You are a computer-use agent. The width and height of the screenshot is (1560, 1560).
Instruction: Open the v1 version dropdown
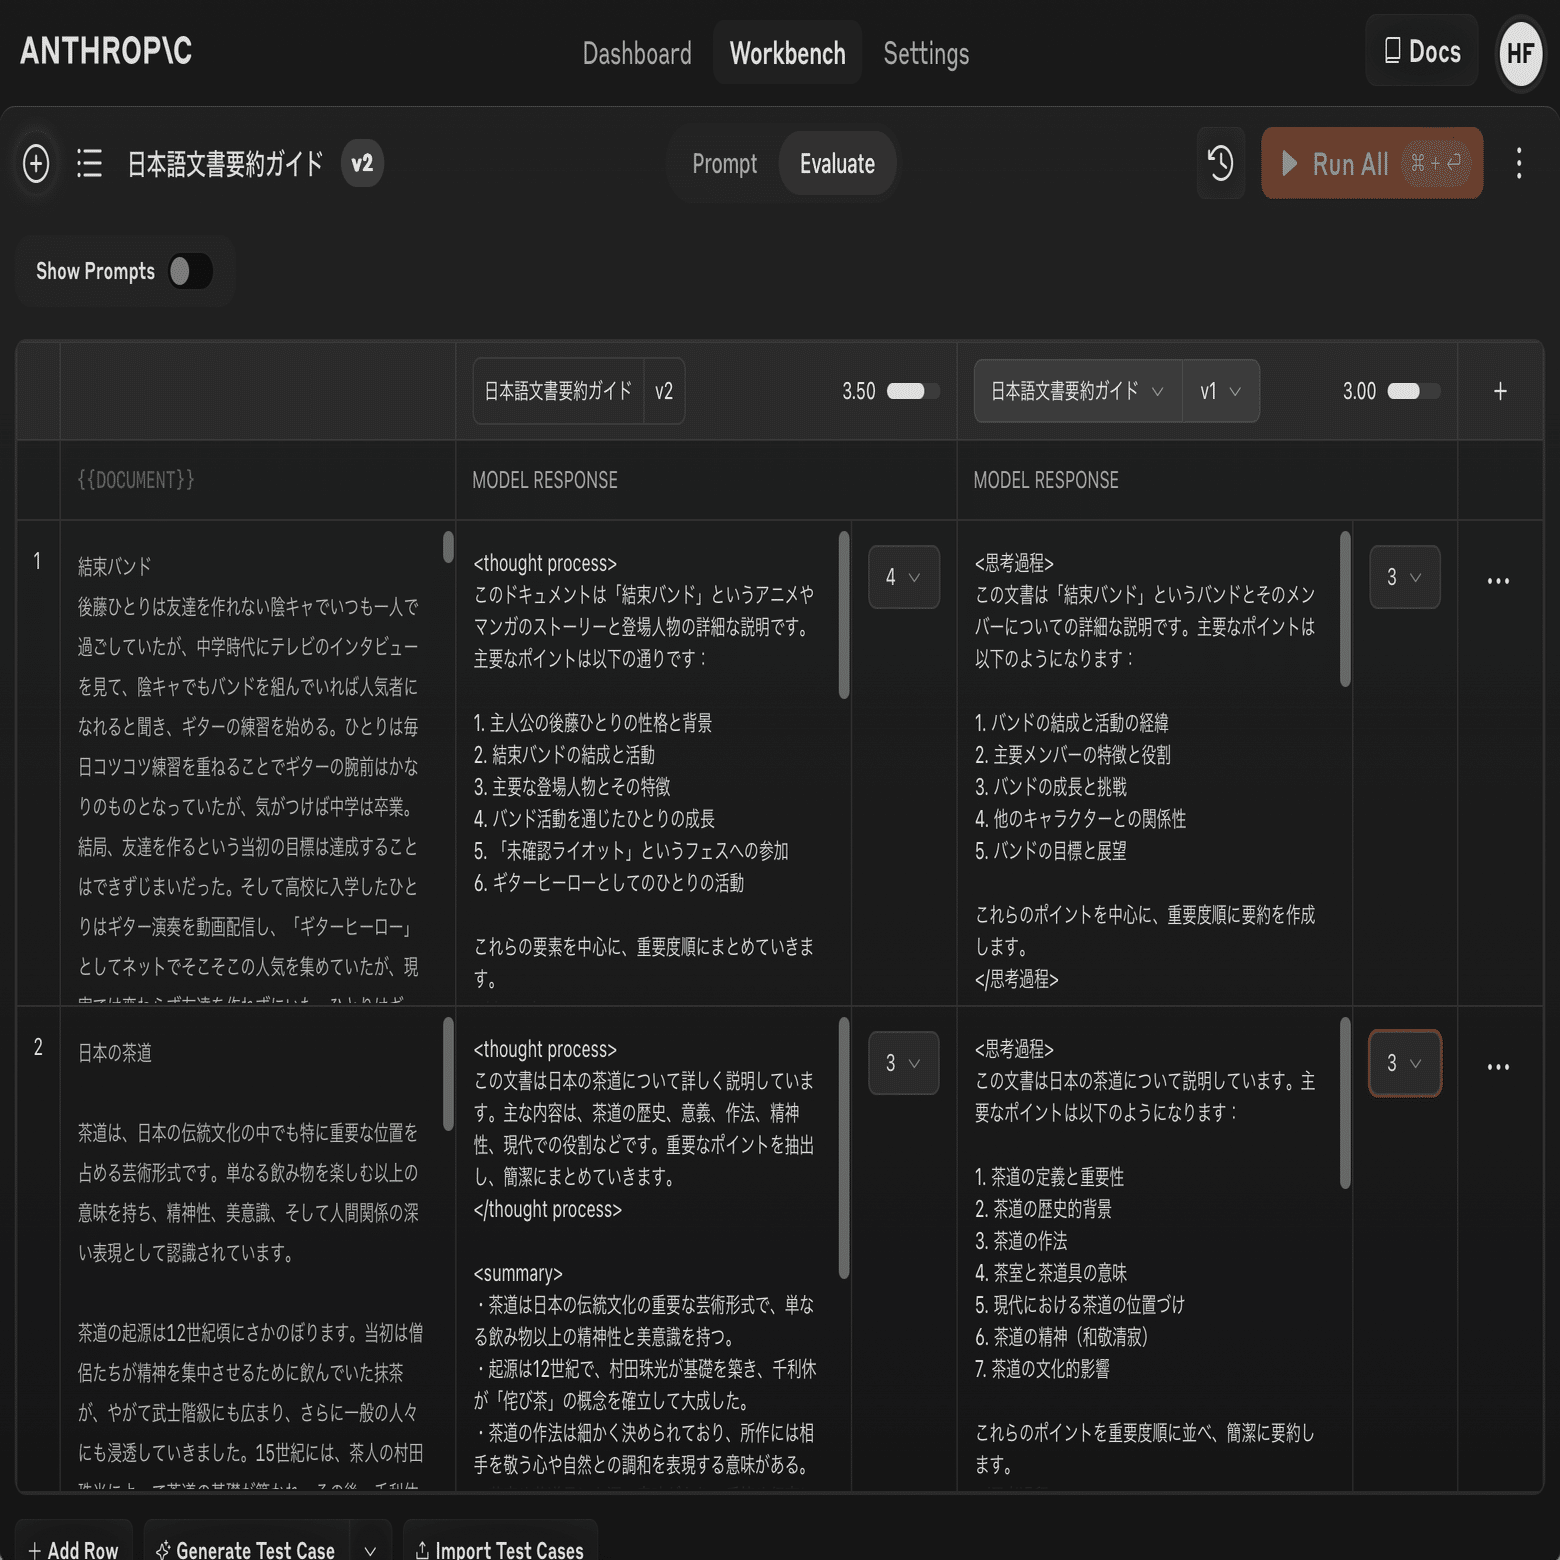[1220, 391]
